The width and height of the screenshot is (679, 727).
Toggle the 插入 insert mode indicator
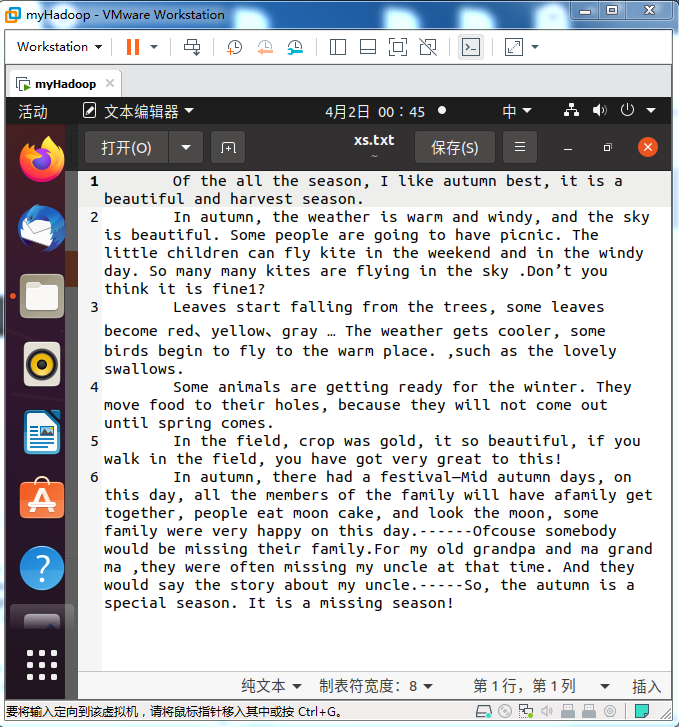646,686
